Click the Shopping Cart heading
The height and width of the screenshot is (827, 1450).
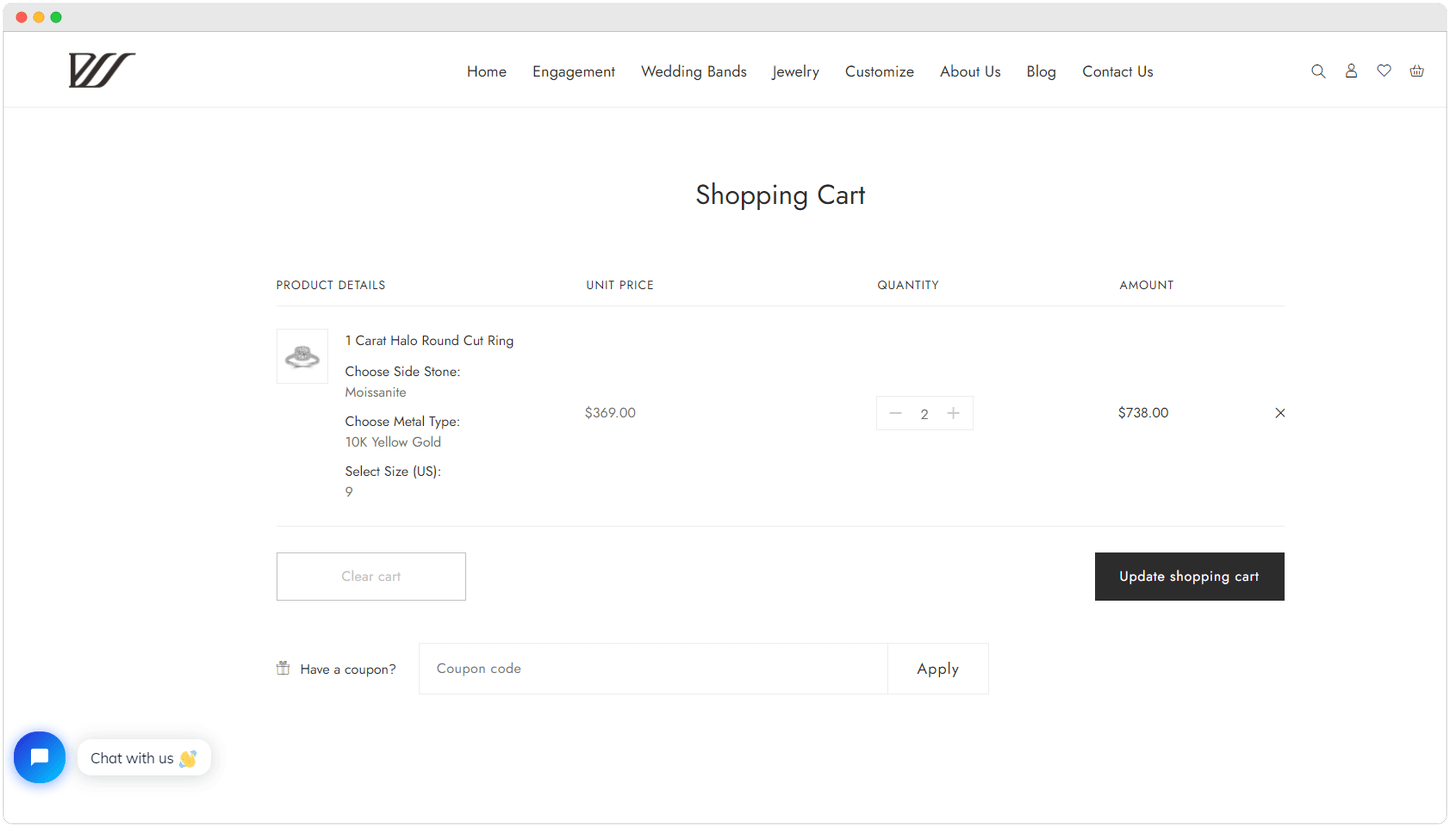[x=780, y=194]
